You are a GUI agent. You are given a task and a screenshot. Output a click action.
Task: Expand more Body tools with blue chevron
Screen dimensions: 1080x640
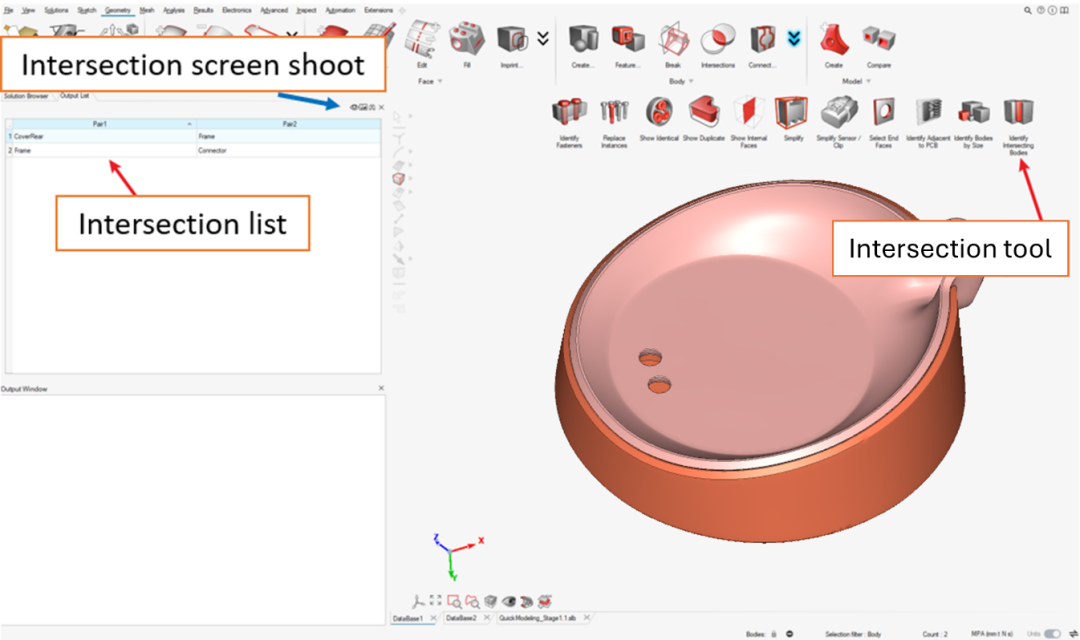tap(793, 38)
